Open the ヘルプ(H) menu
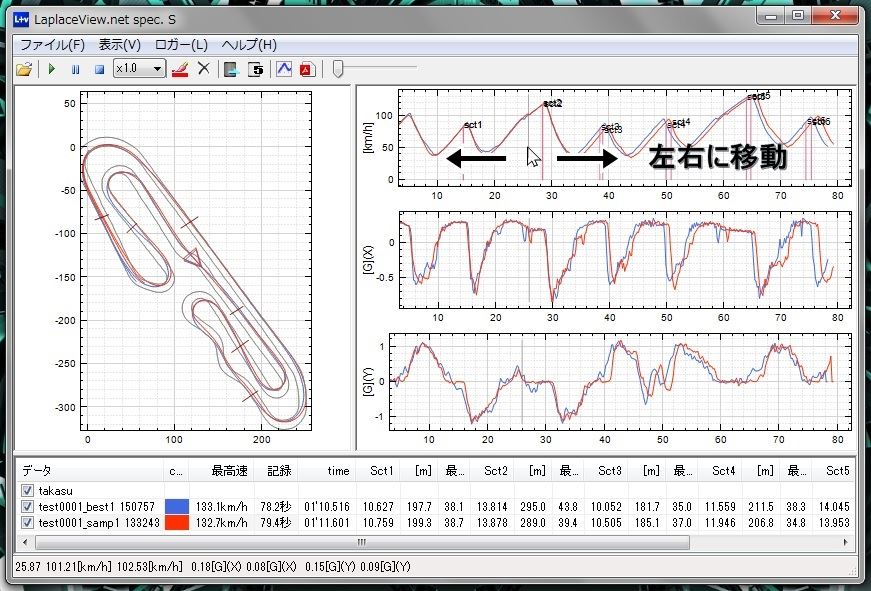This screenshot has height=591, width=871. tap(249, 44)
